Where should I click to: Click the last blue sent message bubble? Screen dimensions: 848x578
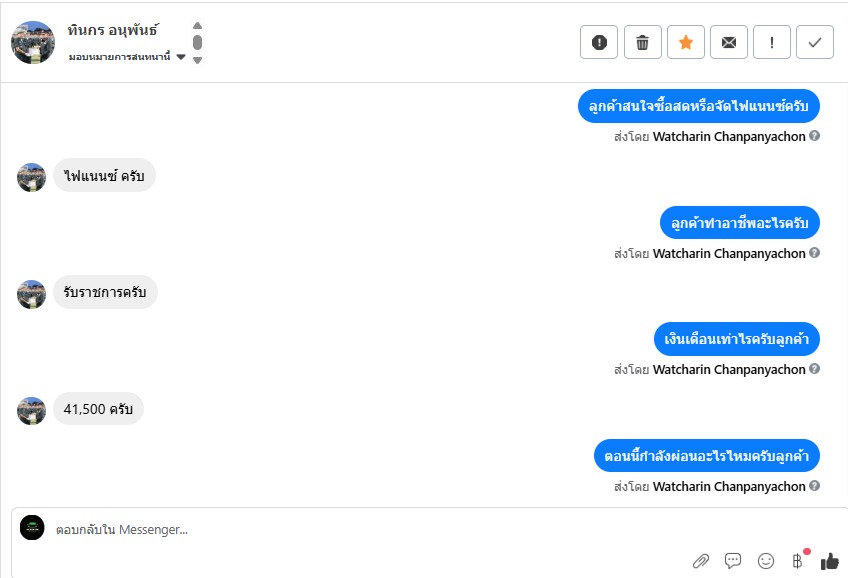(707, 456)
